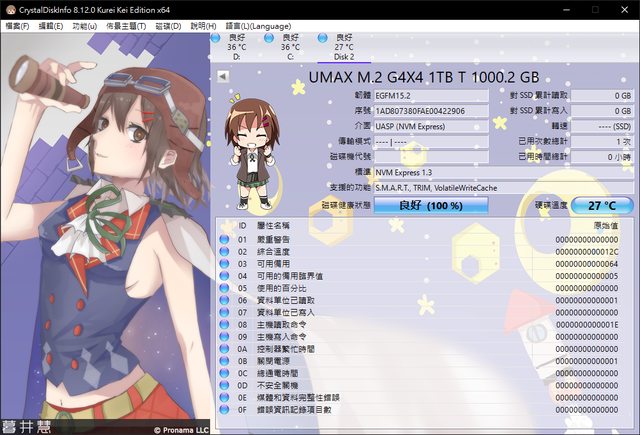Click the blue orb for attribute 05

(x=224, y=289)
